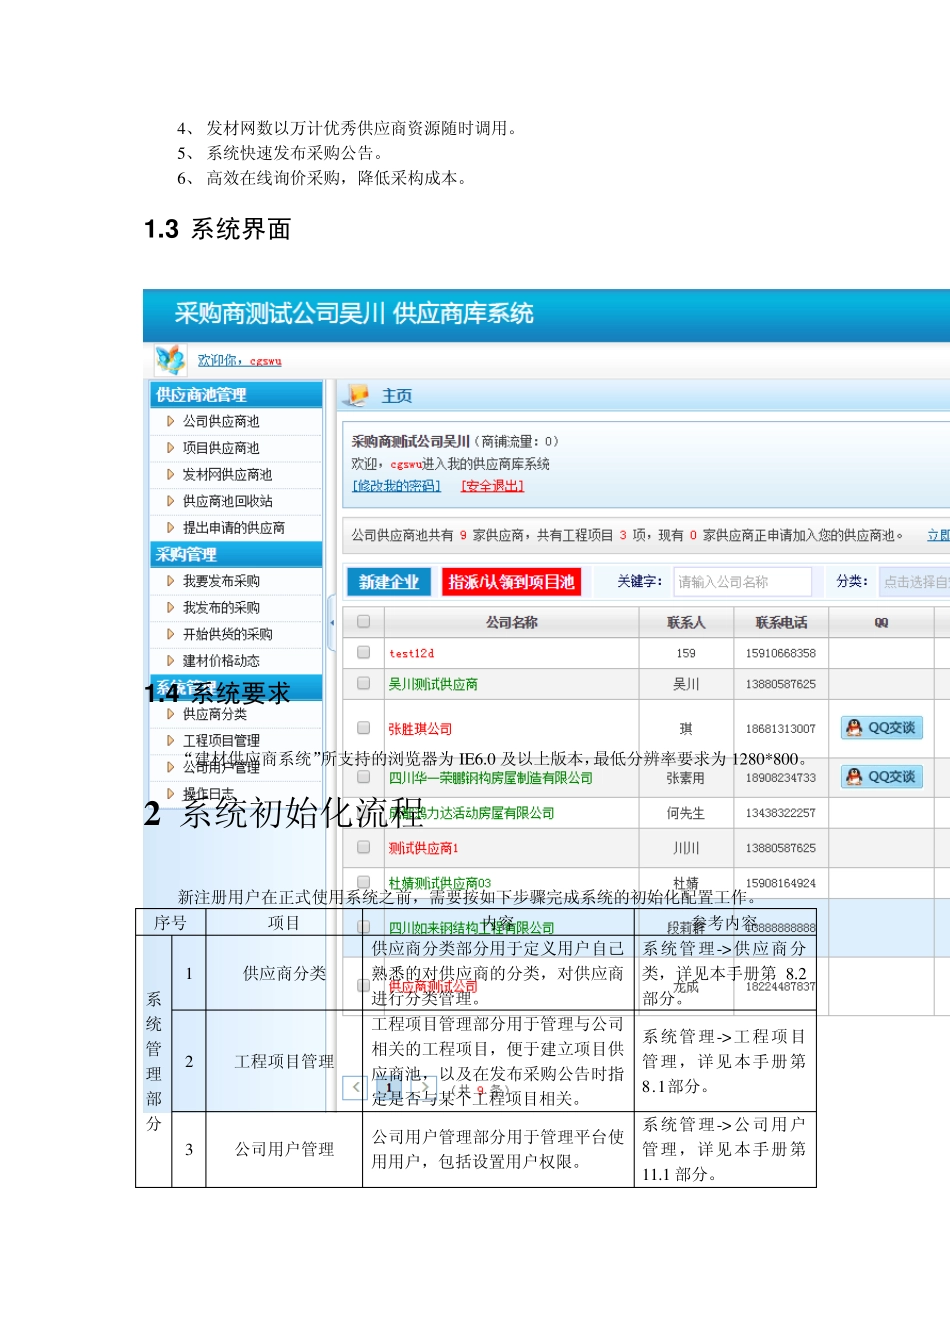The image size is (950, 1344).
Task: Click the QQ column header
Action: click(881, 622)
